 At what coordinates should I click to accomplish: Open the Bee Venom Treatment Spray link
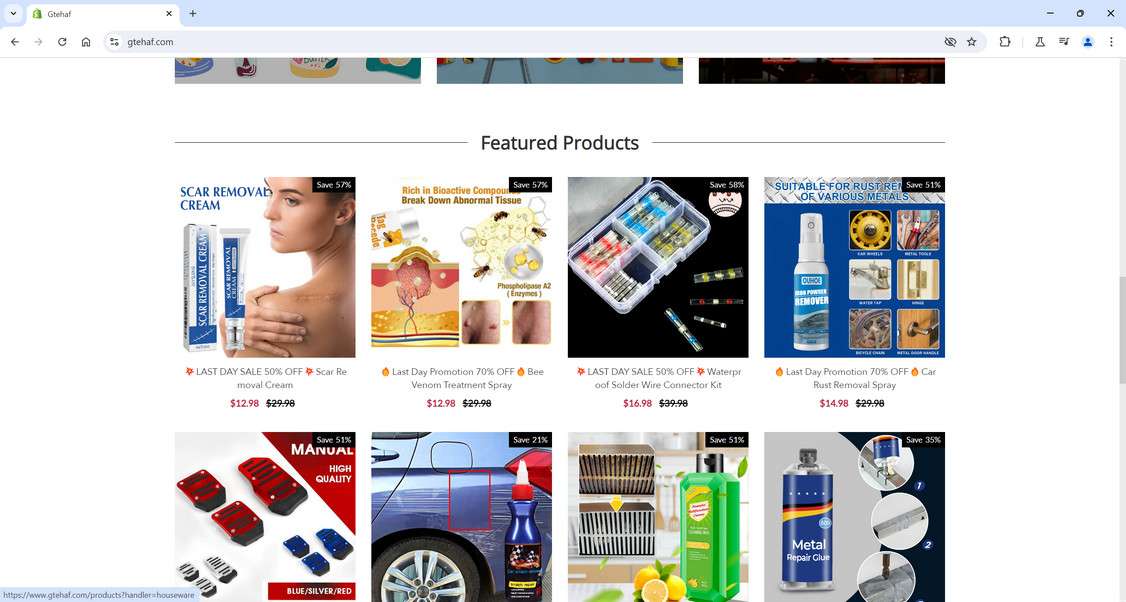462,378
